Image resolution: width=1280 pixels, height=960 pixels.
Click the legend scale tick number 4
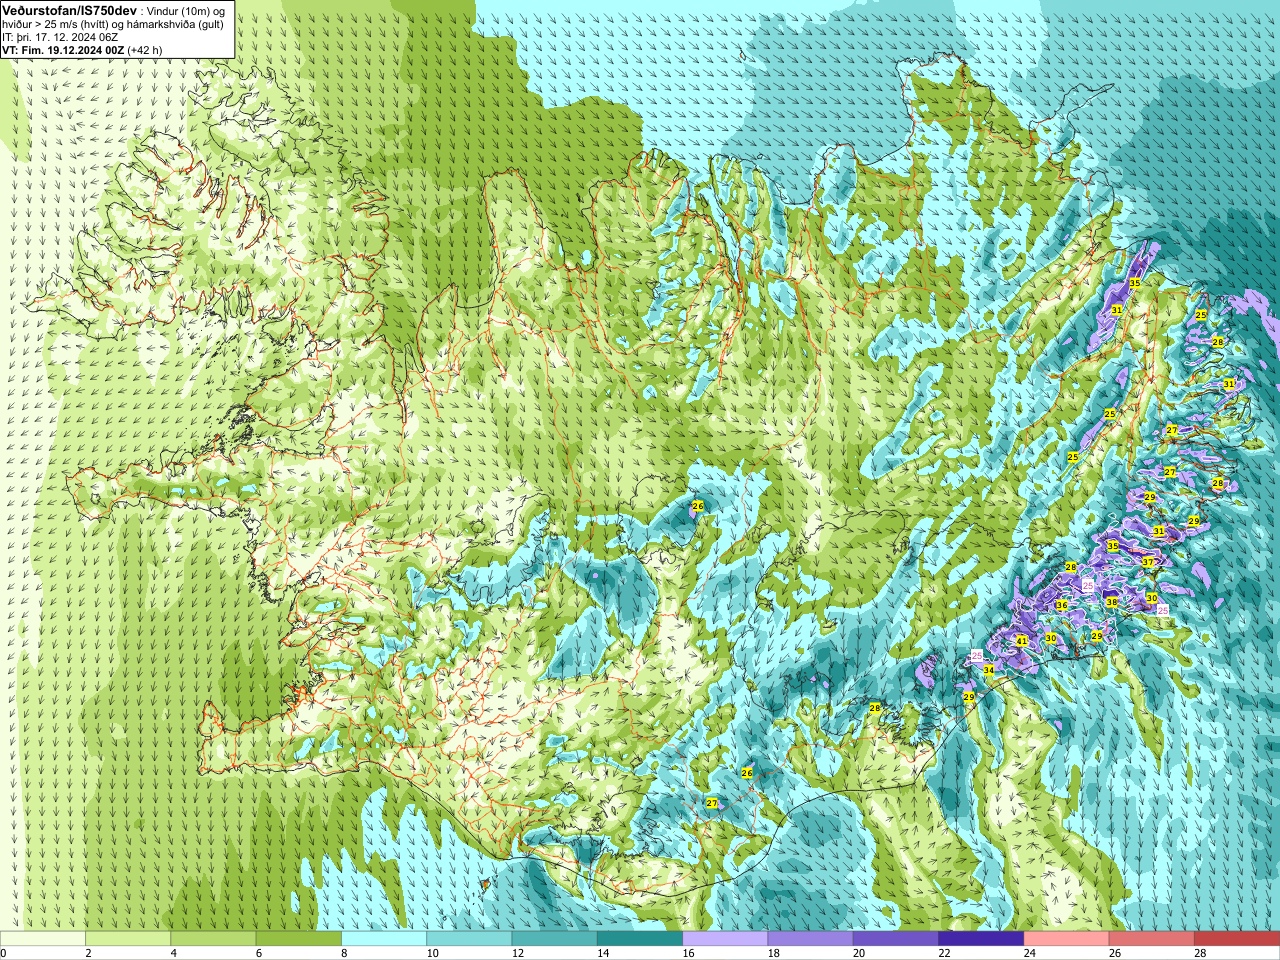click(175, 953)
